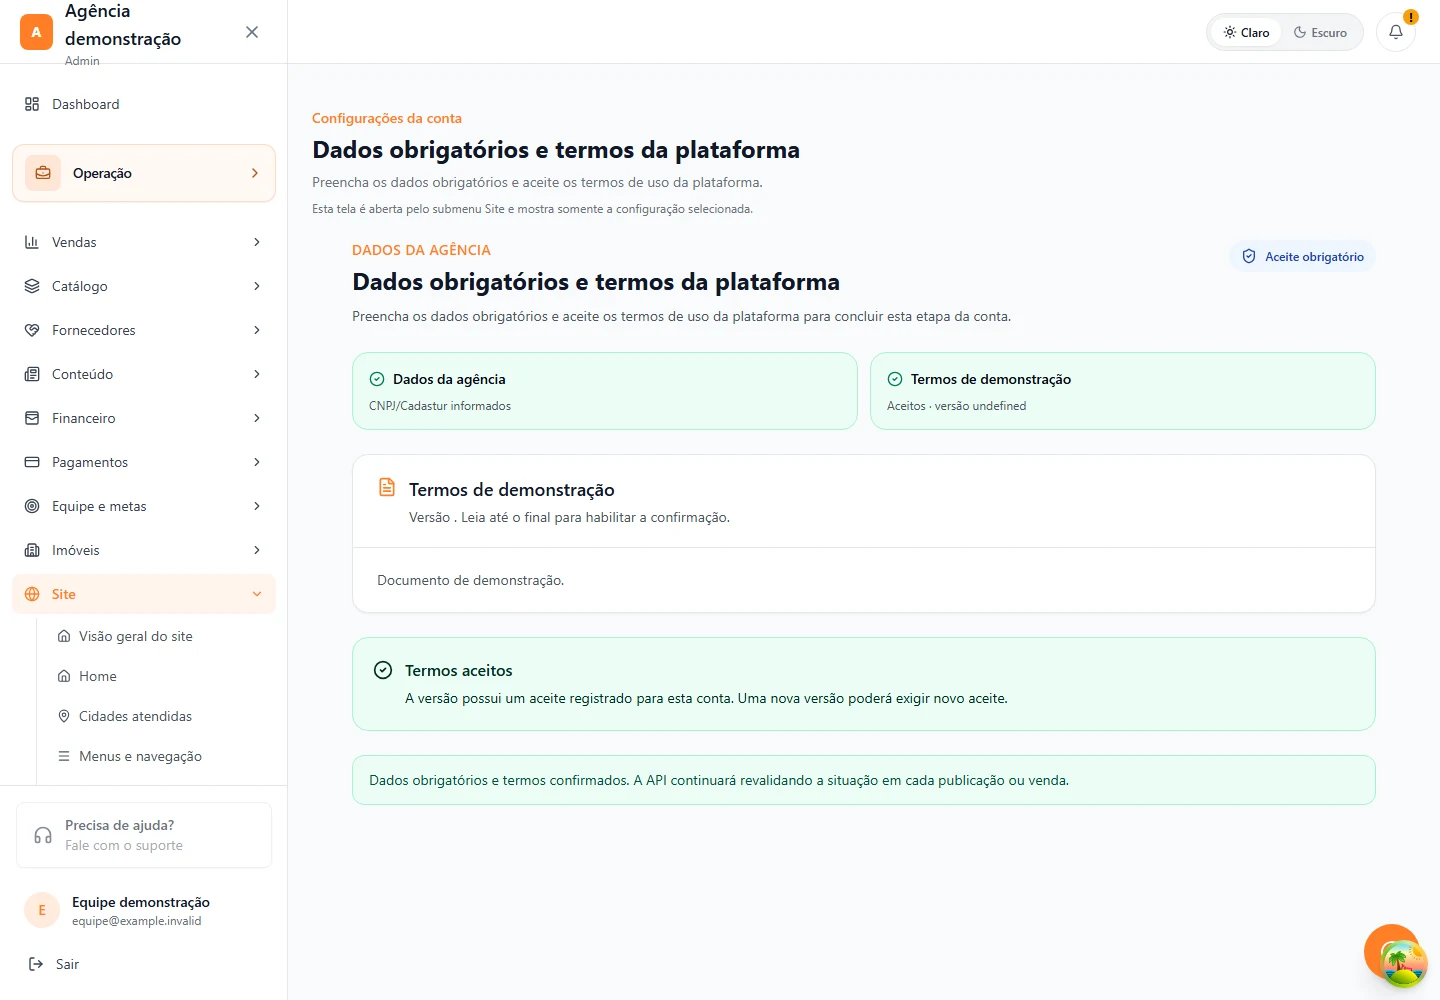Screen dimensions: 1440x1000
Task: Expand the Vendas submenu chevron
Action: tap(257, 242)
